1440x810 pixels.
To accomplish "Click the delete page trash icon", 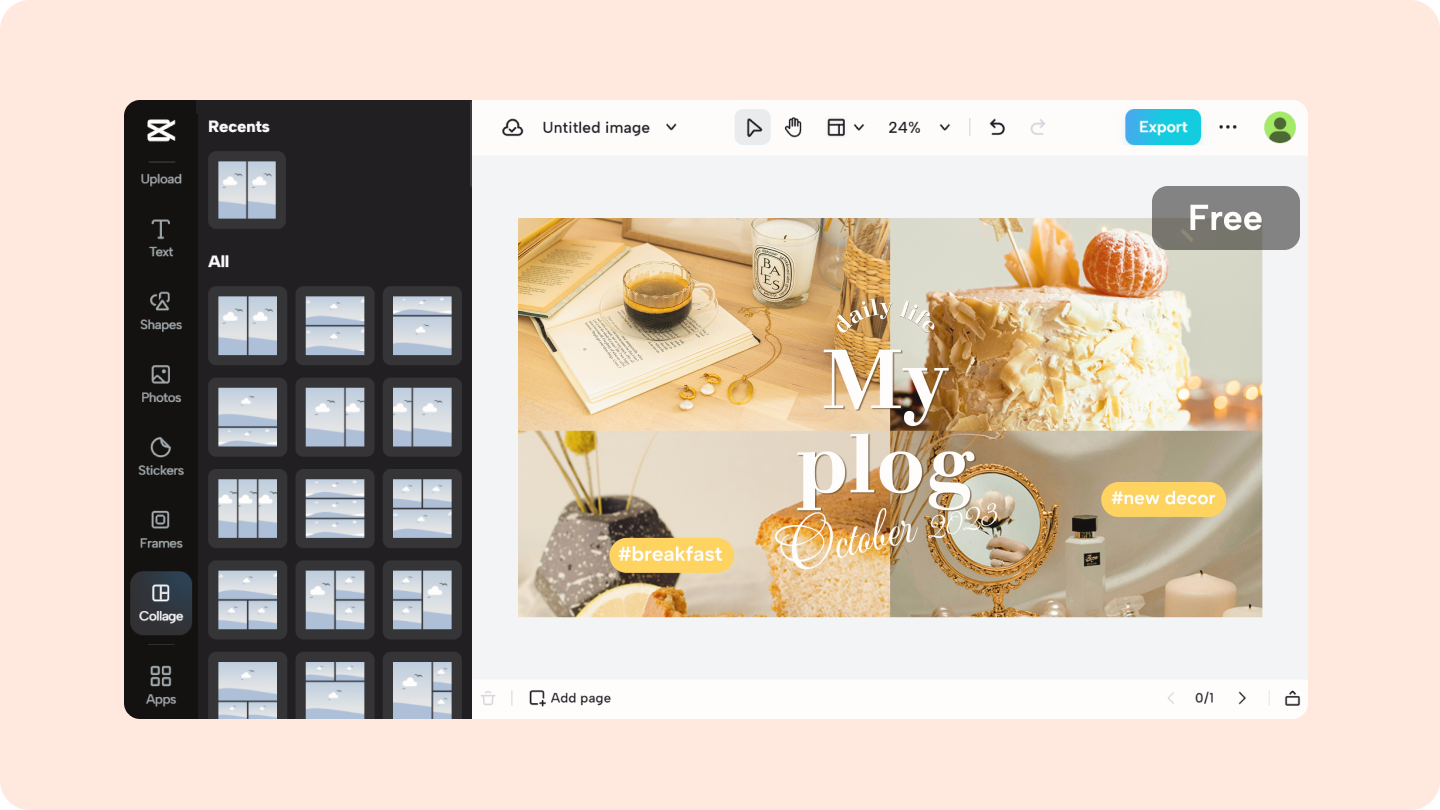I will tap(488, 698).
